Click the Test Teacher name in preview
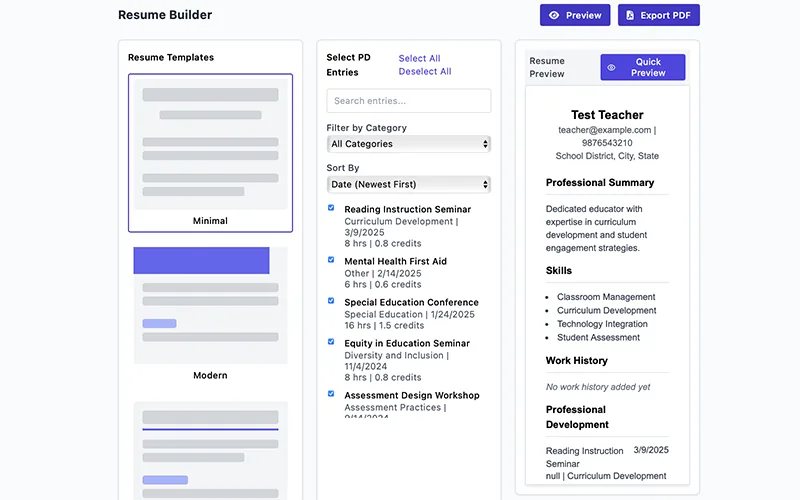 tap(607, 115)
